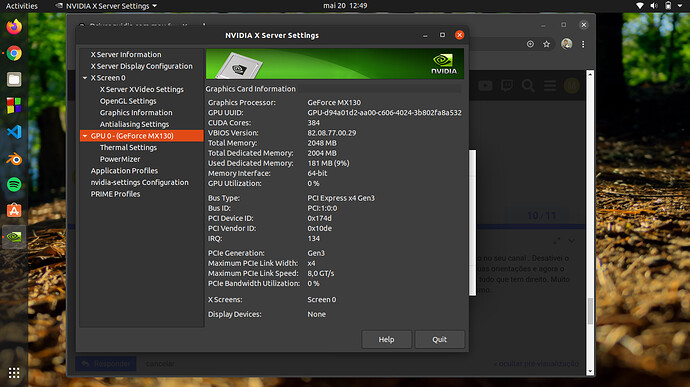Close the Chrome window
690x387 pixels.
point(584,25)
